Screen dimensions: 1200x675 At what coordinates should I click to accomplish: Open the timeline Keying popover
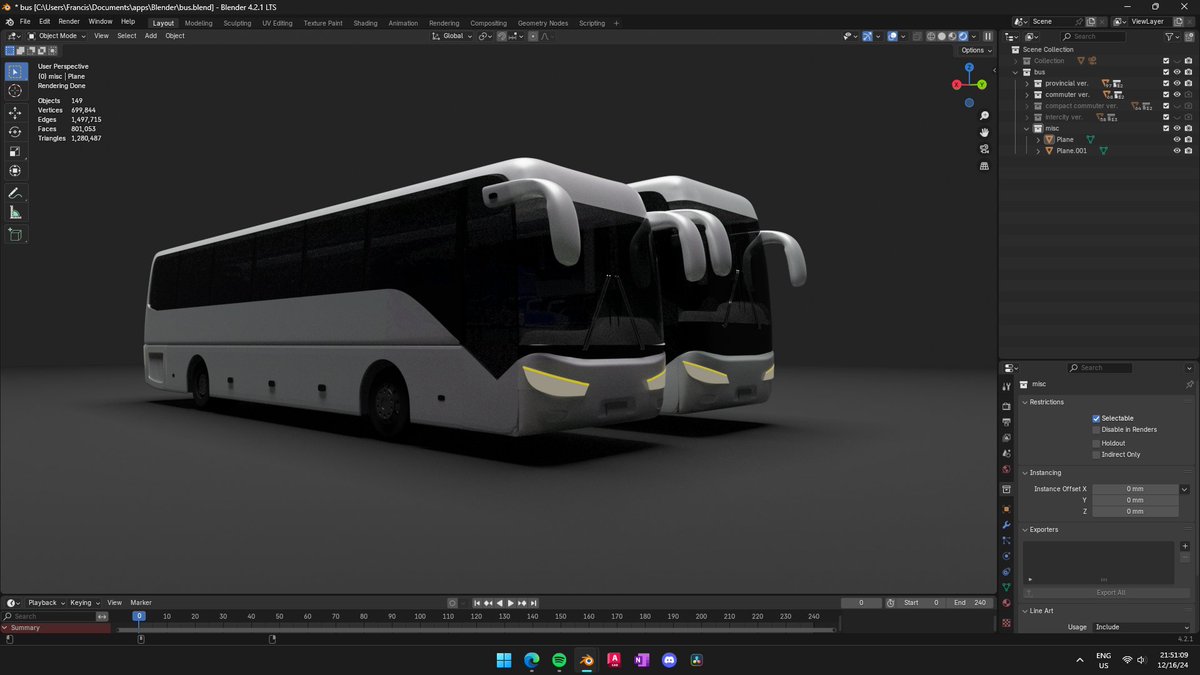click(84, 603)
